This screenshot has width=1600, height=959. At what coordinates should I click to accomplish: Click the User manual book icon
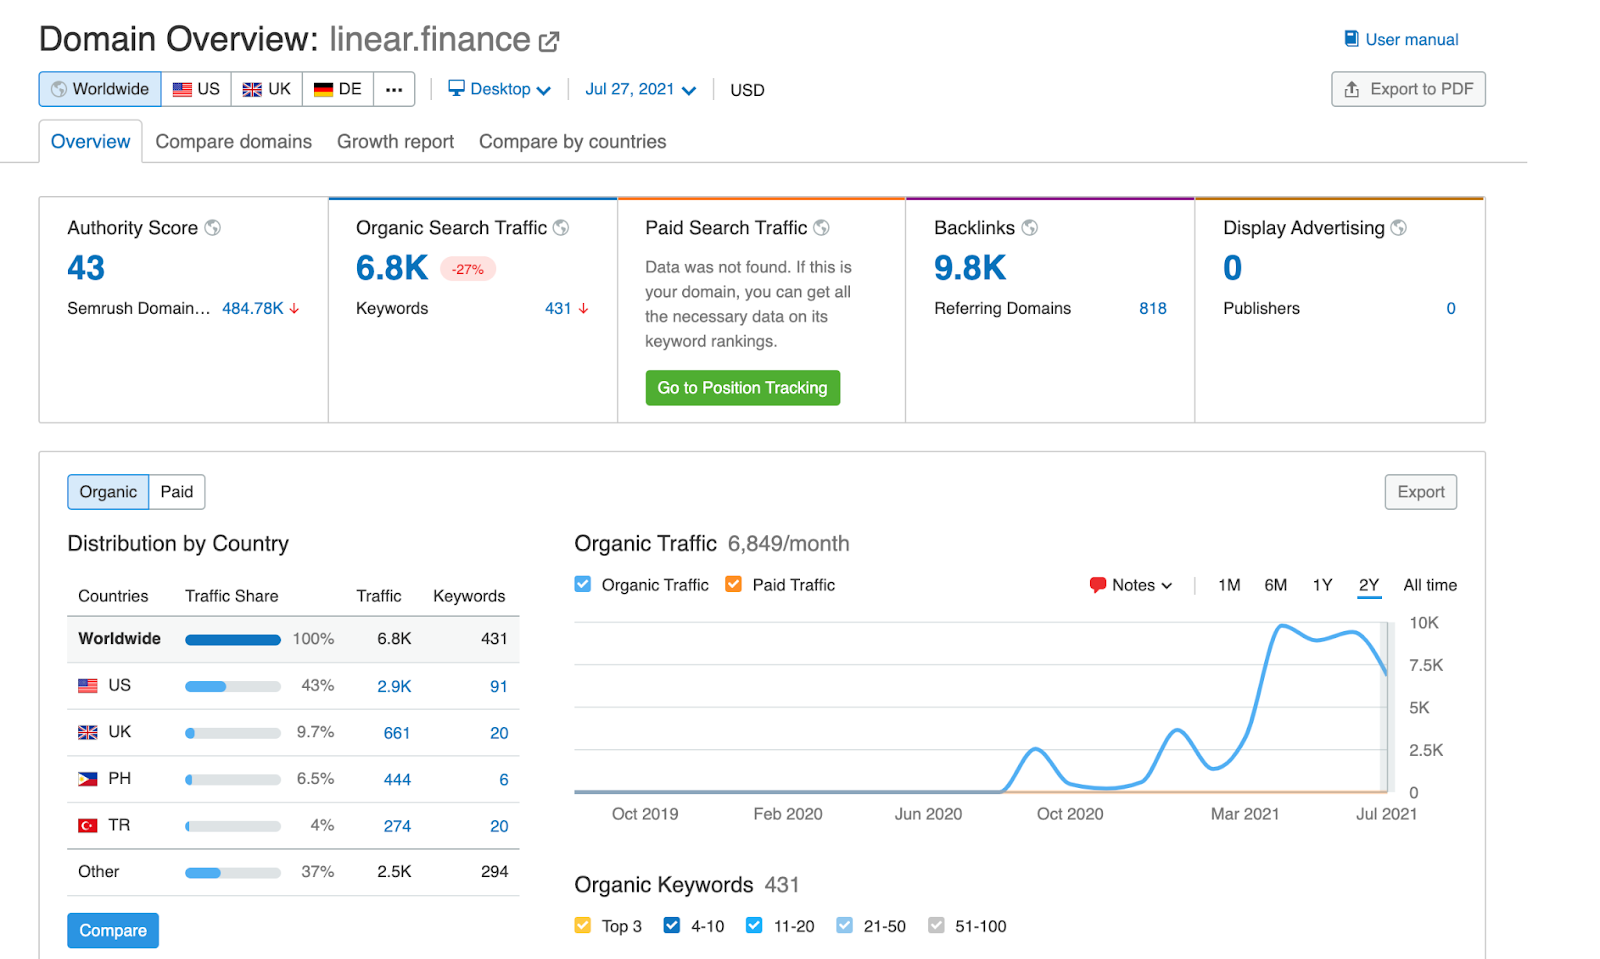coord(1351,39)
